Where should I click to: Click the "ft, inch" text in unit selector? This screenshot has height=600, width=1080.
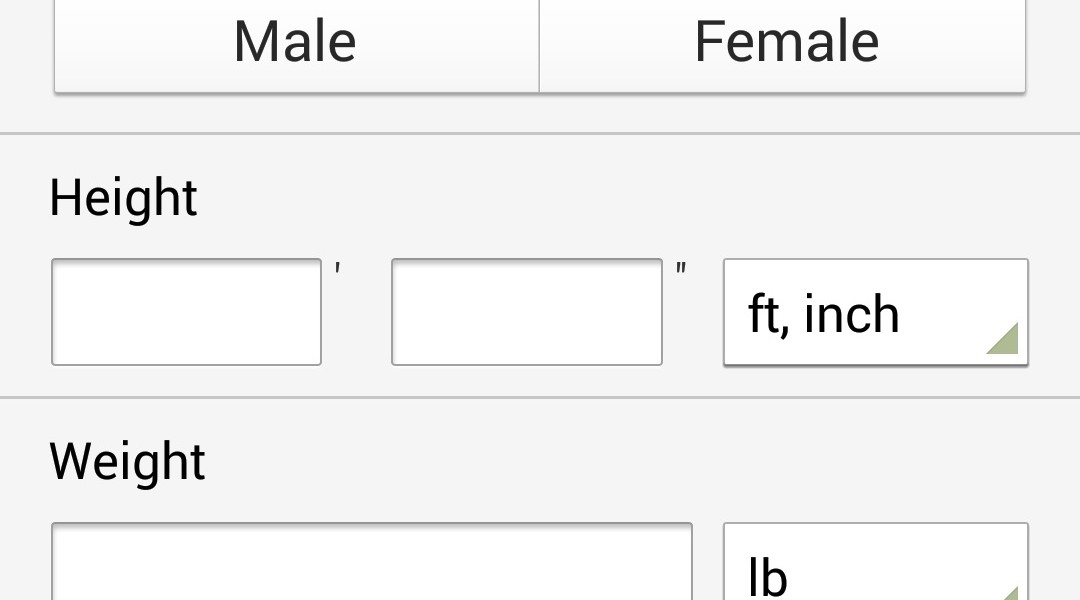(x=824, y=314)
